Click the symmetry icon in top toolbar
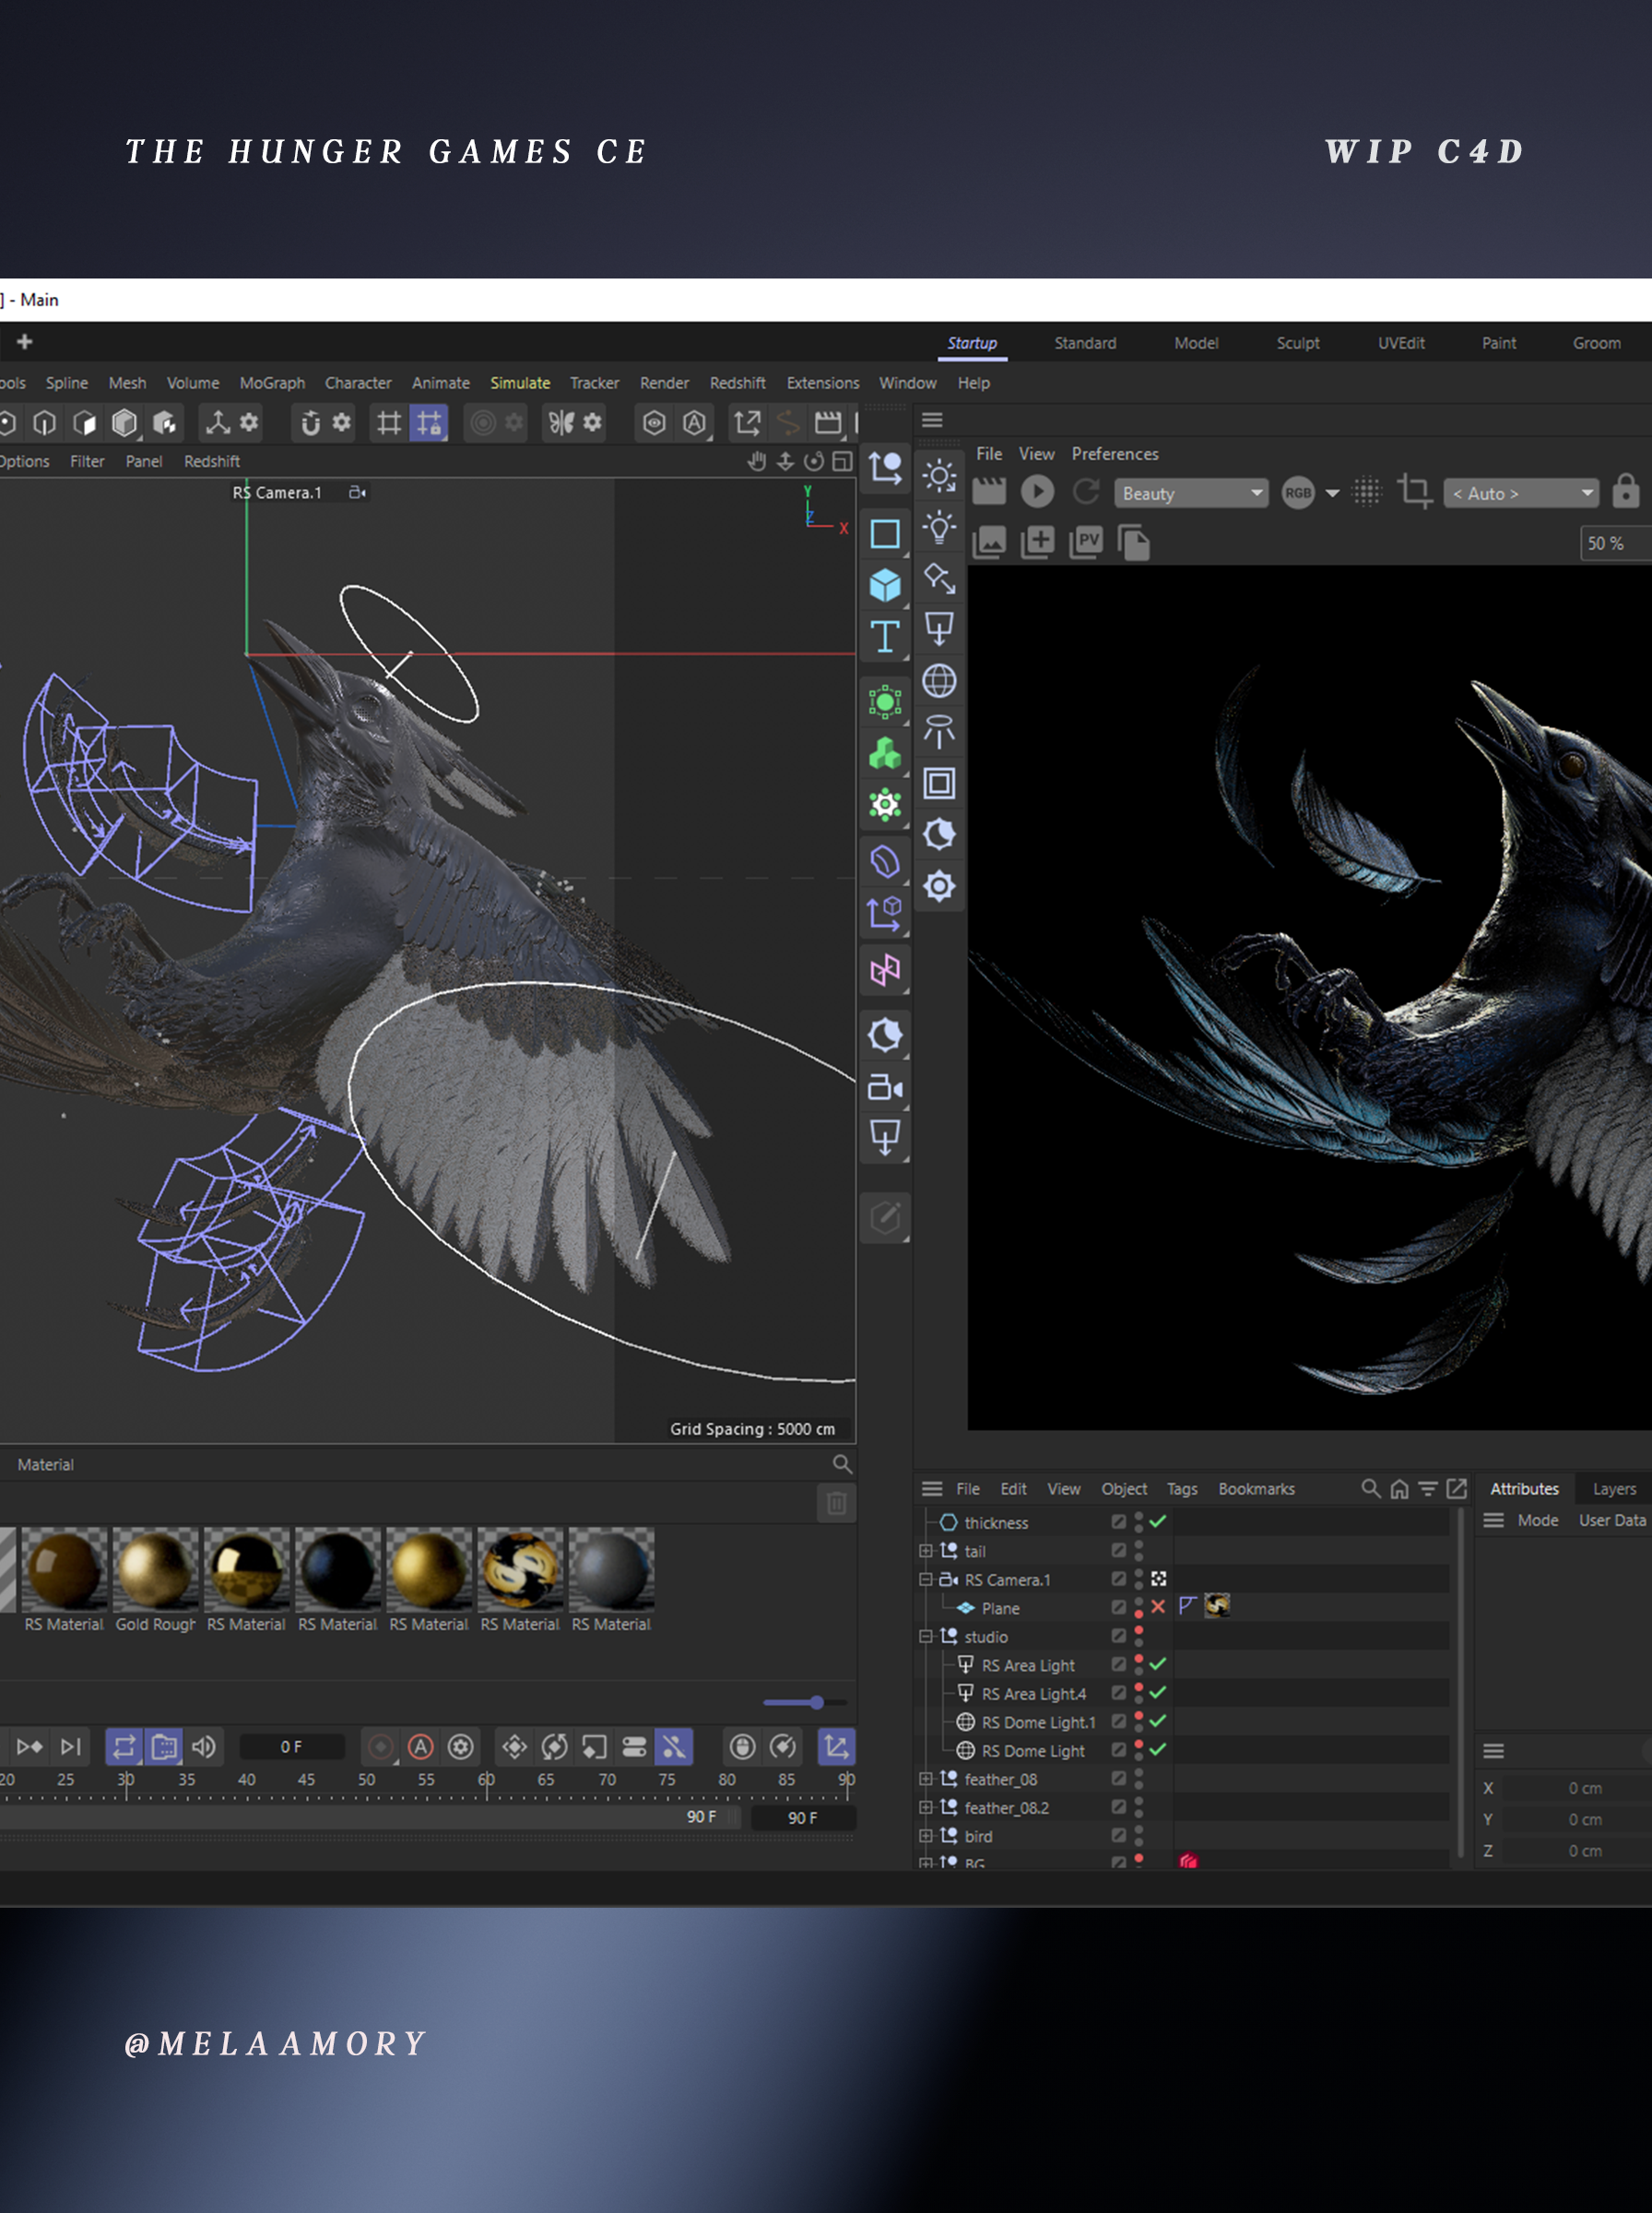The height and width of the screenshot is (2213, 1652). click(x=561, y=423)
